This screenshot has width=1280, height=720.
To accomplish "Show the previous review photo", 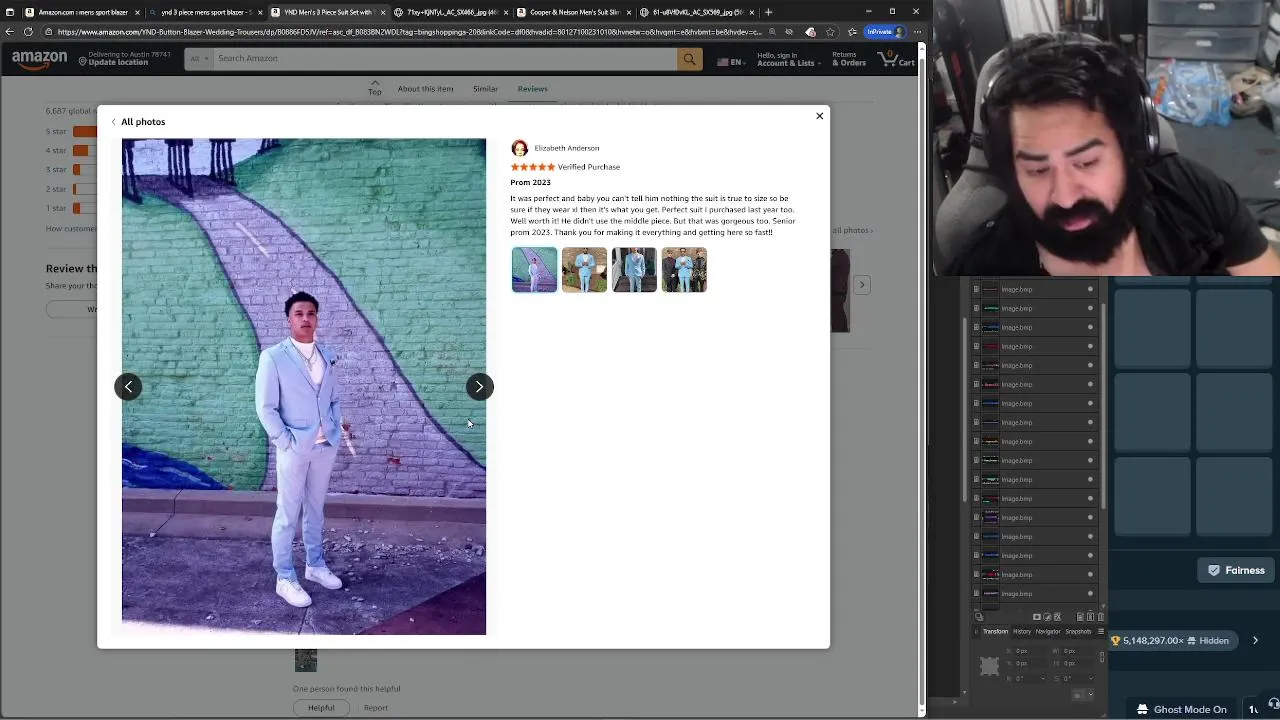I will pos(128,387).
